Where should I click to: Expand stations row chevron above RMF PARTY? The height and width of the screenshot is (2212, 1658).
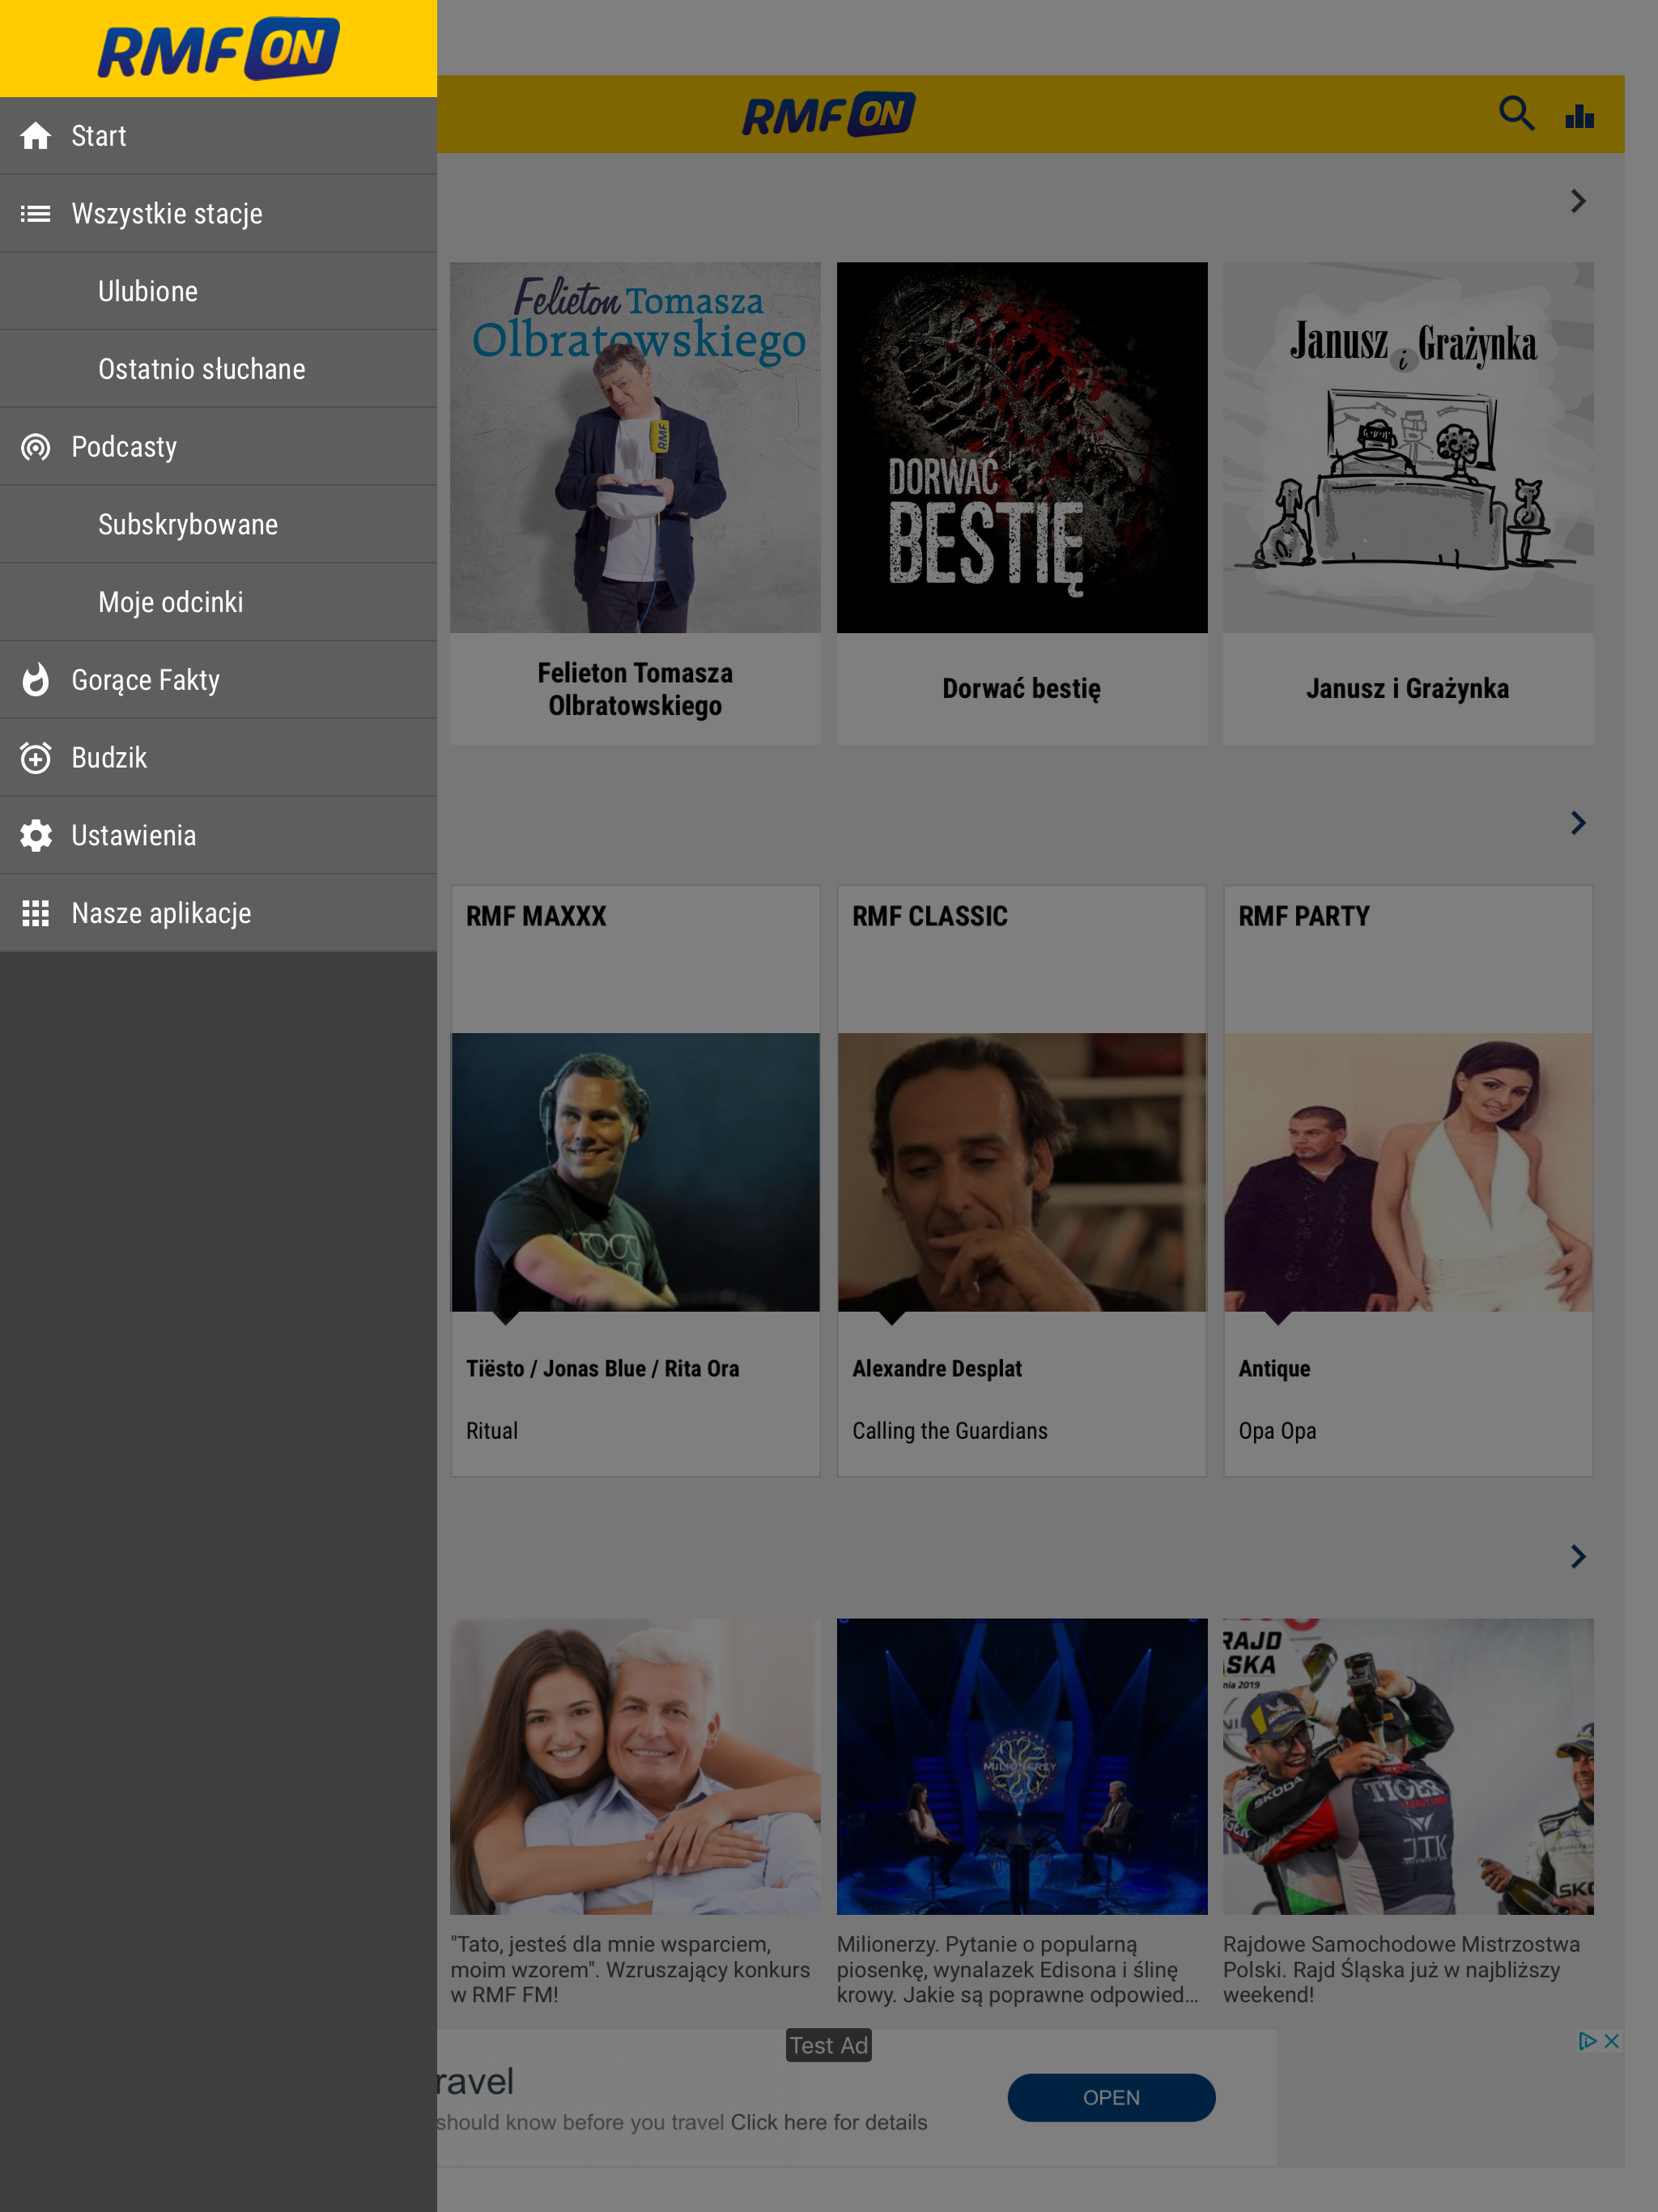click(x=1578, y=823)
